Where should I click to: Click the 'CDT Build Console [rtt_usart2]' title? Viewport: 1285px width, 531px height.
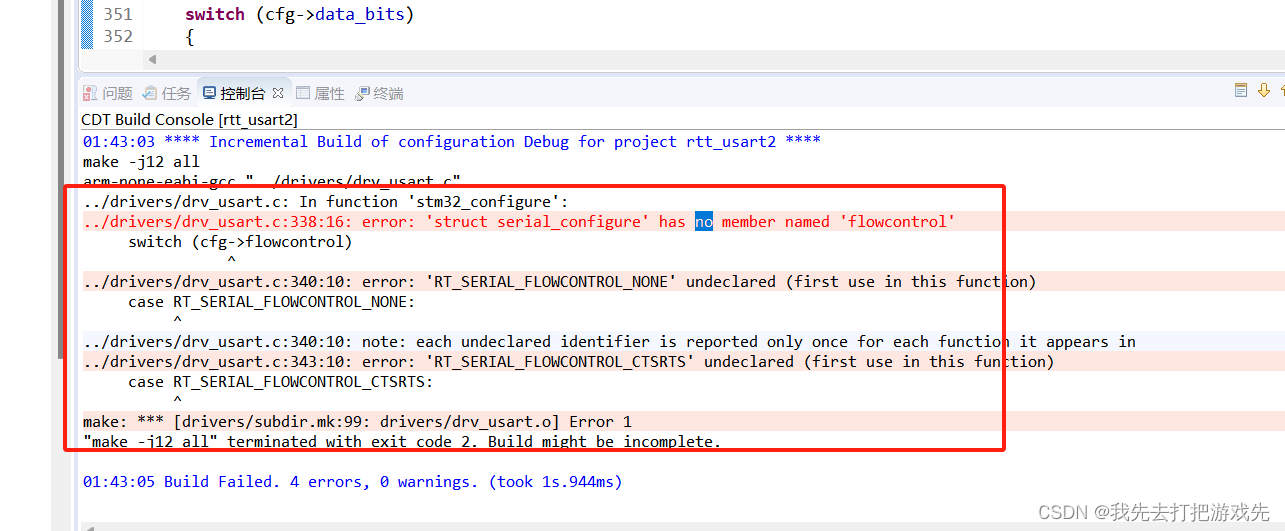click(x=189, y=119)
